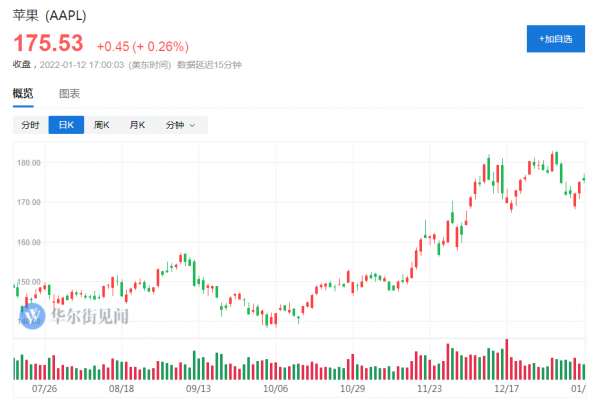600x405 pixels.
Task: Click the 175.53 current price figure
Action: pyautogui.click(x=48, y=45)
